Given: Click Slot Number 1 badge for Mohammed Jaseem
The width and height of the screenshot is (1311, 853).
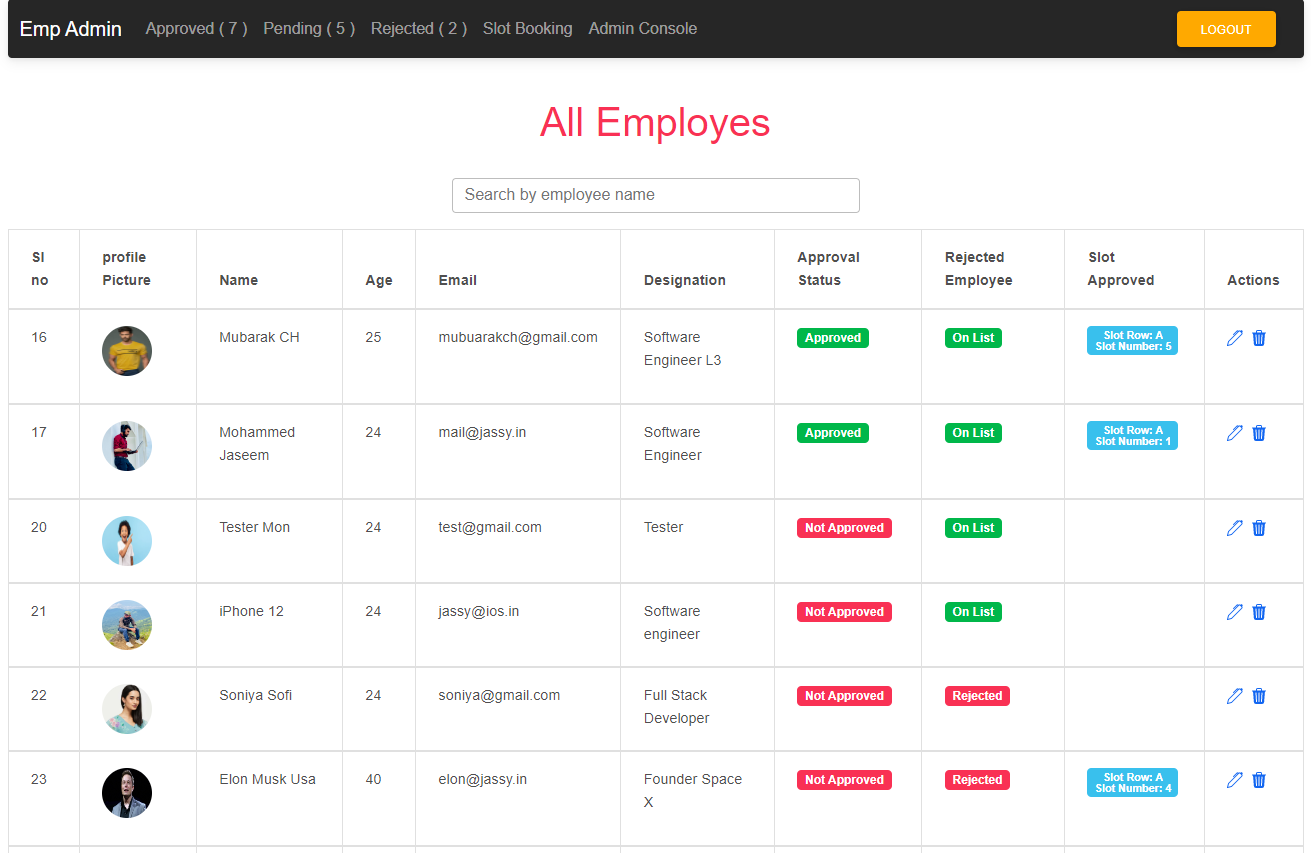Looking at the screenshot, I should (x=1132, y=435).
